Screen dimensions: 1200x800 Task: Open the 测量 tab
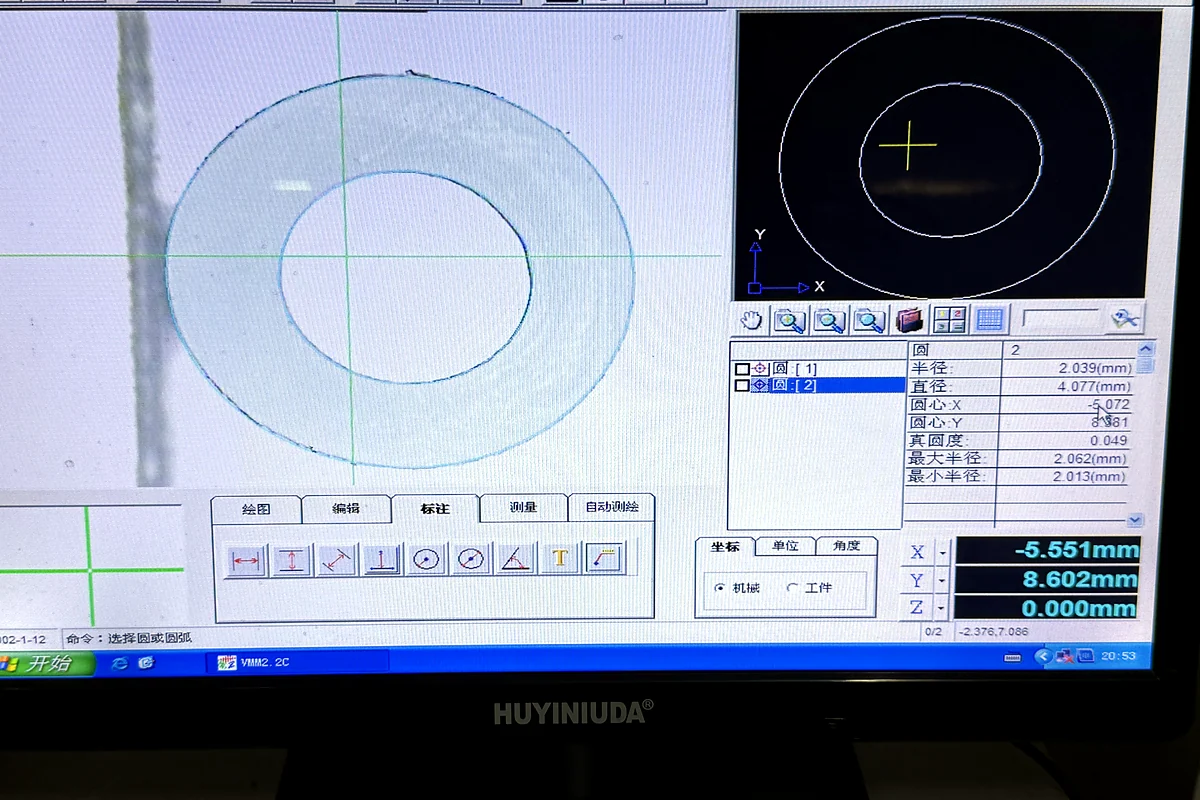524,508
